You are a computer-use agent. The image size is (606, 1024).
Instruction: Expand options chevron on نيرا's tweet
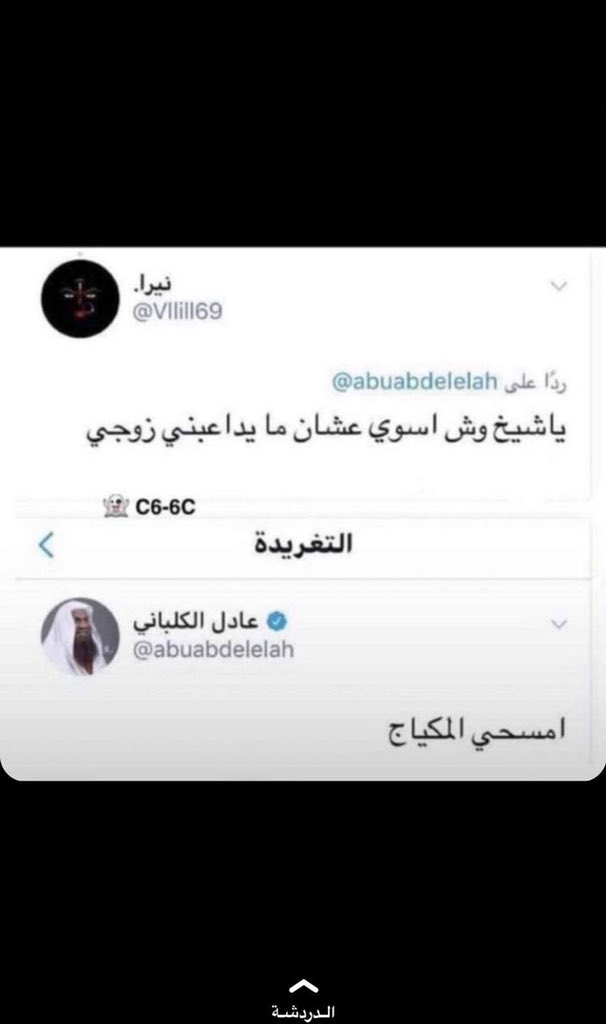(559, 285)
